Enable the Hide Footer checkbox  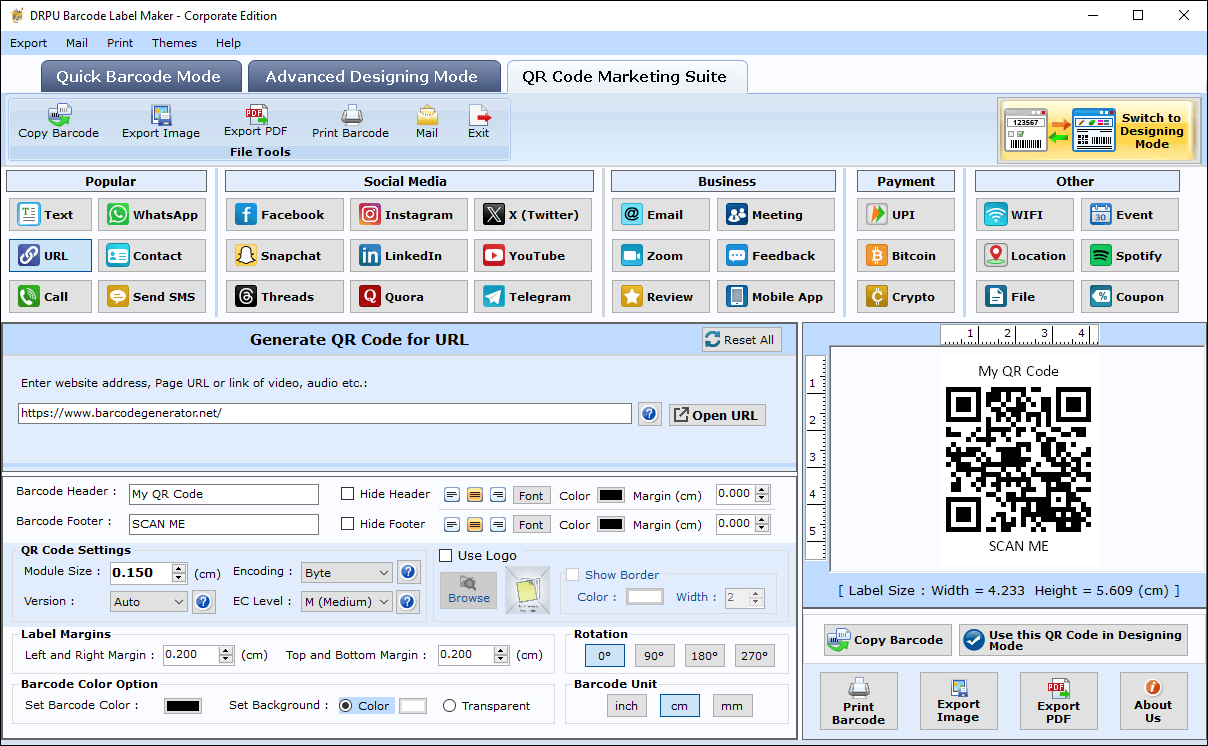point(348,524)
